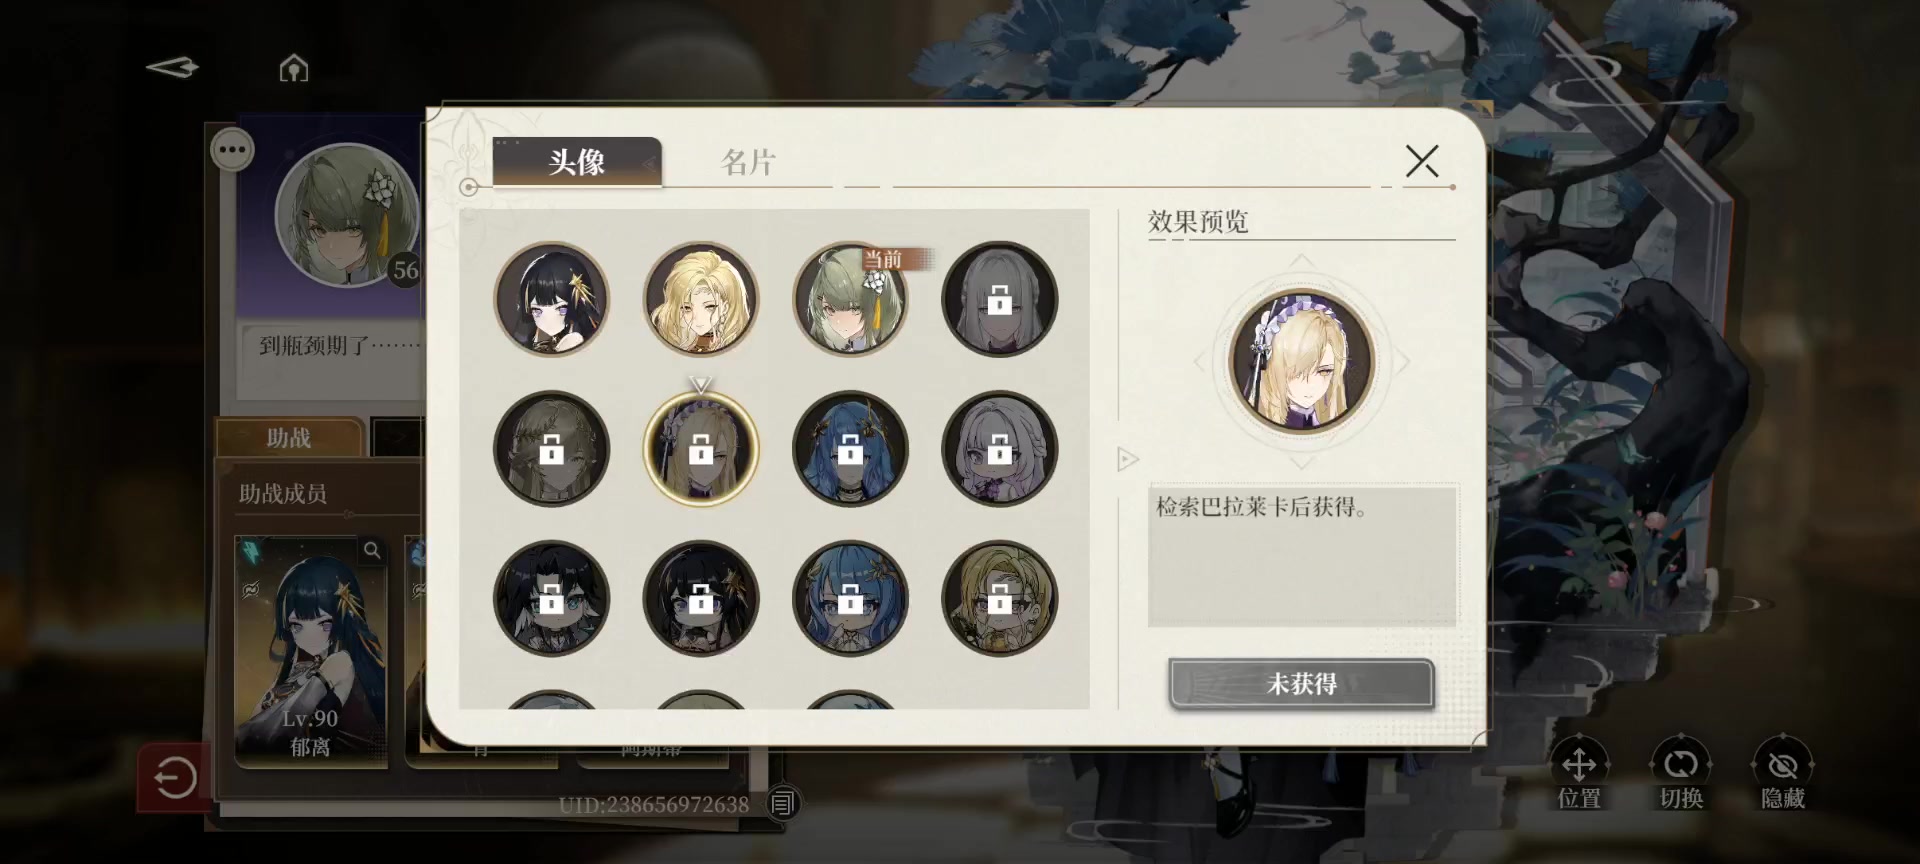Copy UID using the clipboard icon
Image resolution: width=1920 pixels, height=864 pixels.
(x=783, y=803)
